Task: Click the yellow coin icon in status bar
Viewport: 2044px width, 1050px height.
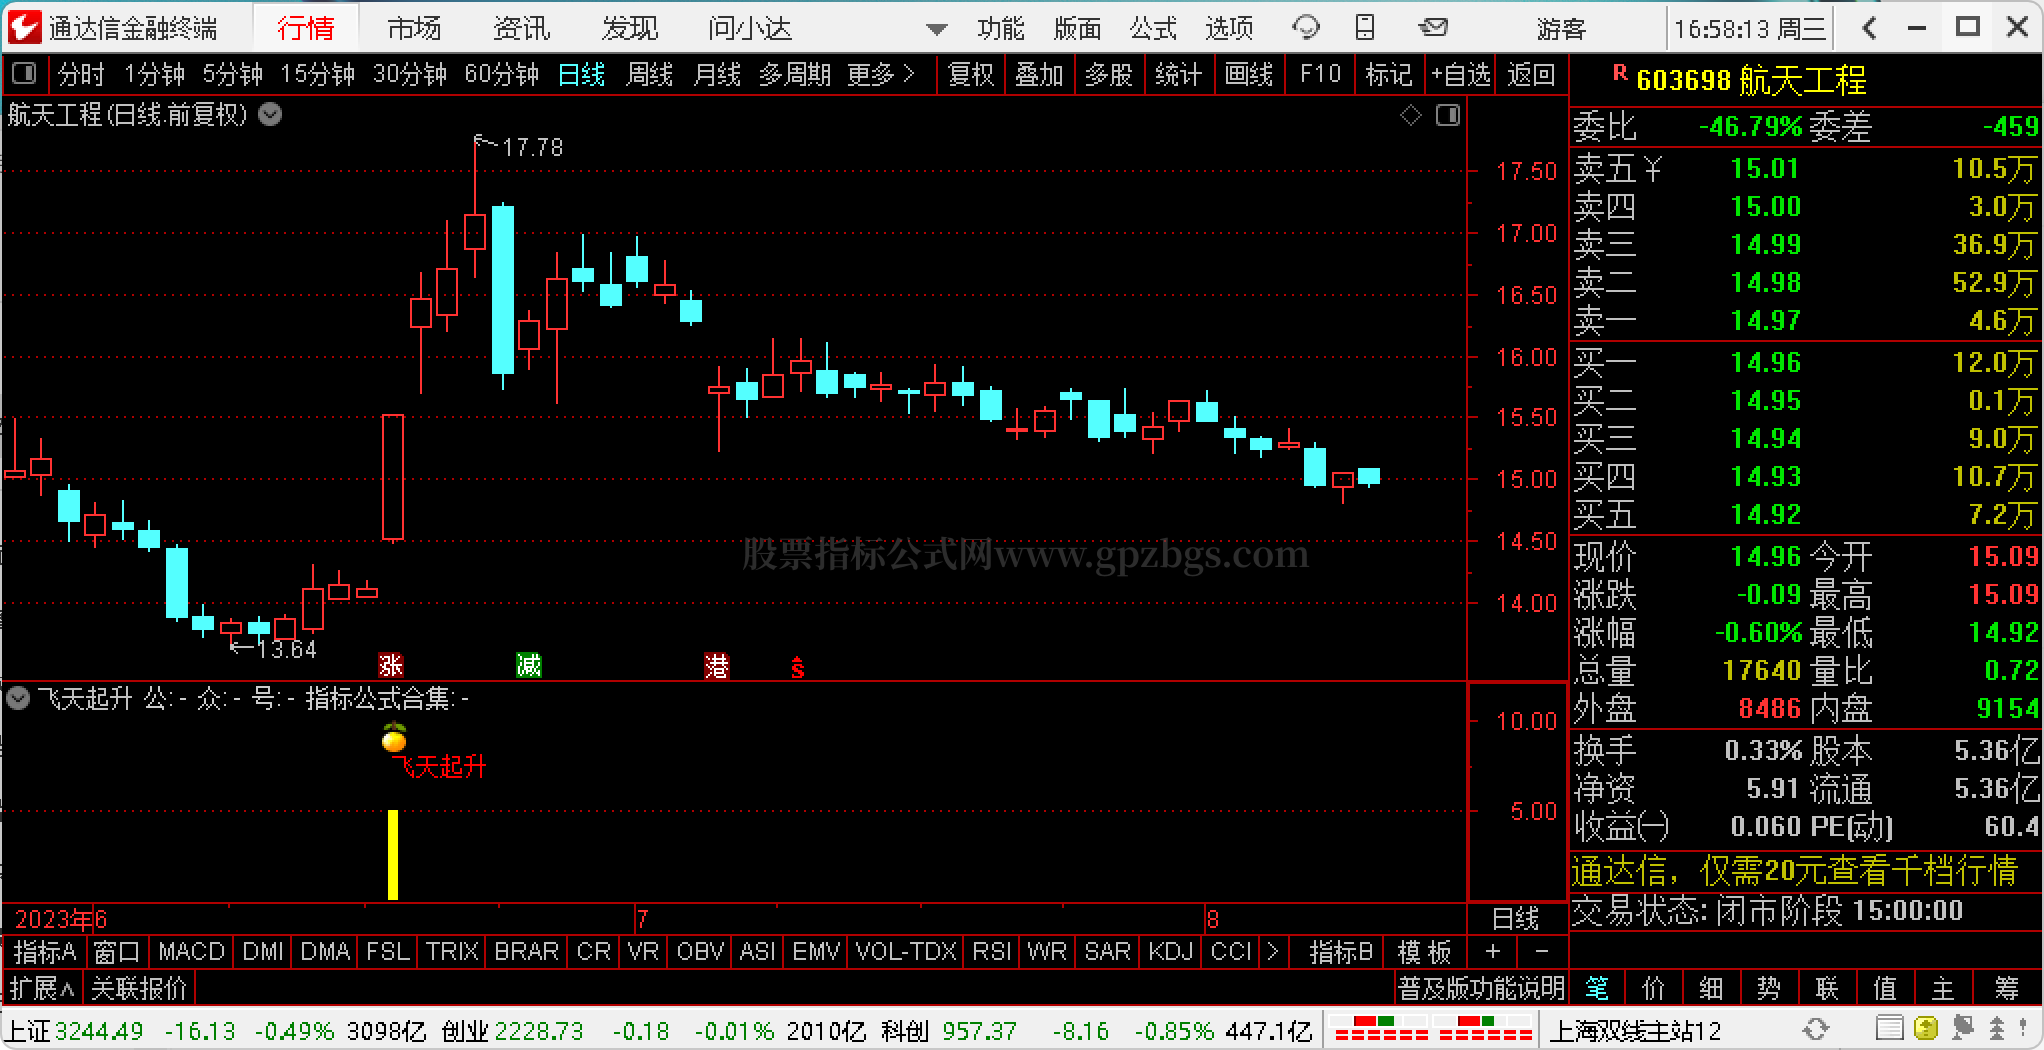Action: pos(1925,1029)
